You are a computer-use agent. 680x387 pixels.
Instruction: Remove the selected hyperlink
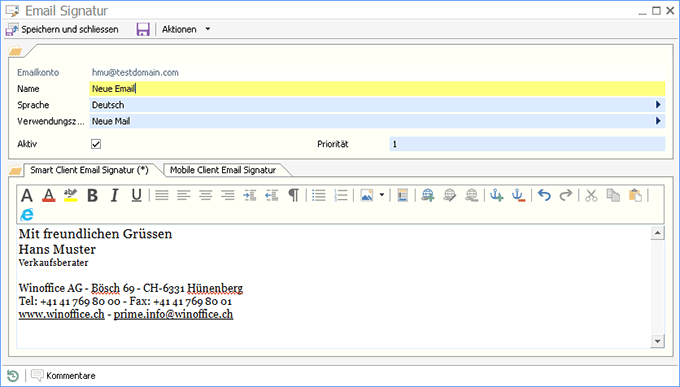click(471, 196)
